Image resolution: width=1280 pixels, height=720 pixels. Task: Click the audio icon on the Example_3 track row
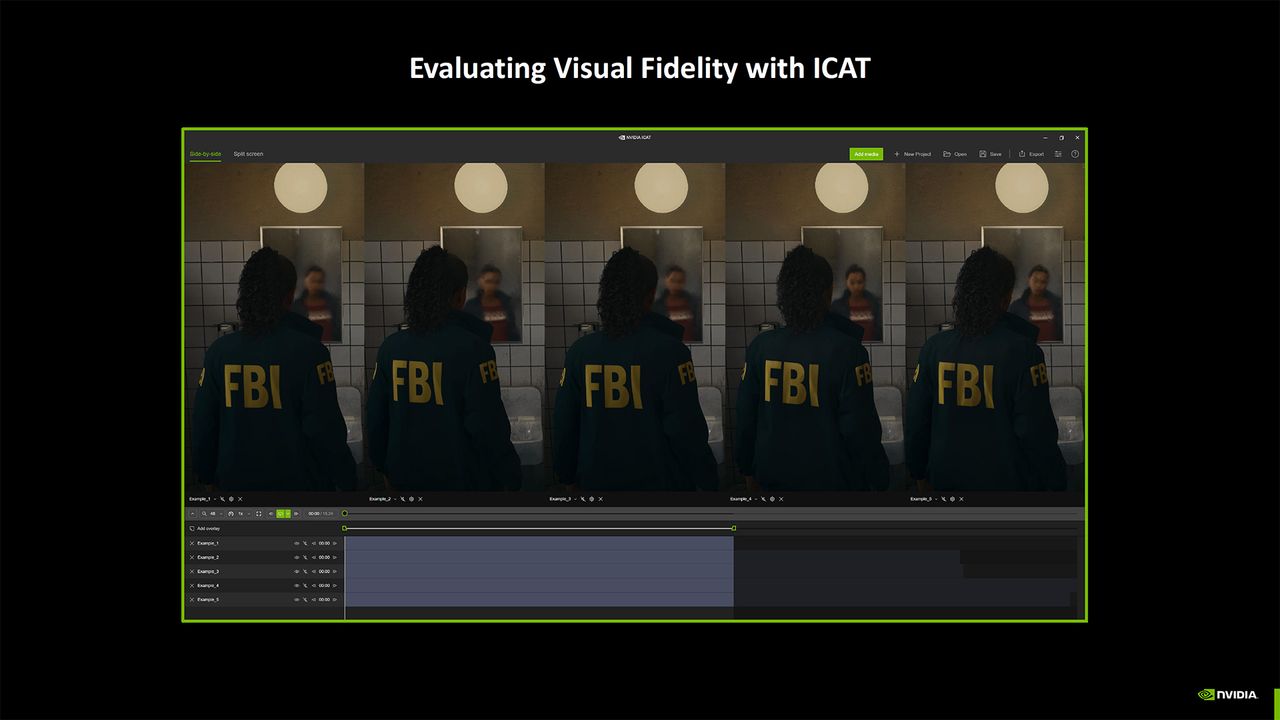[x=305, y=571]
